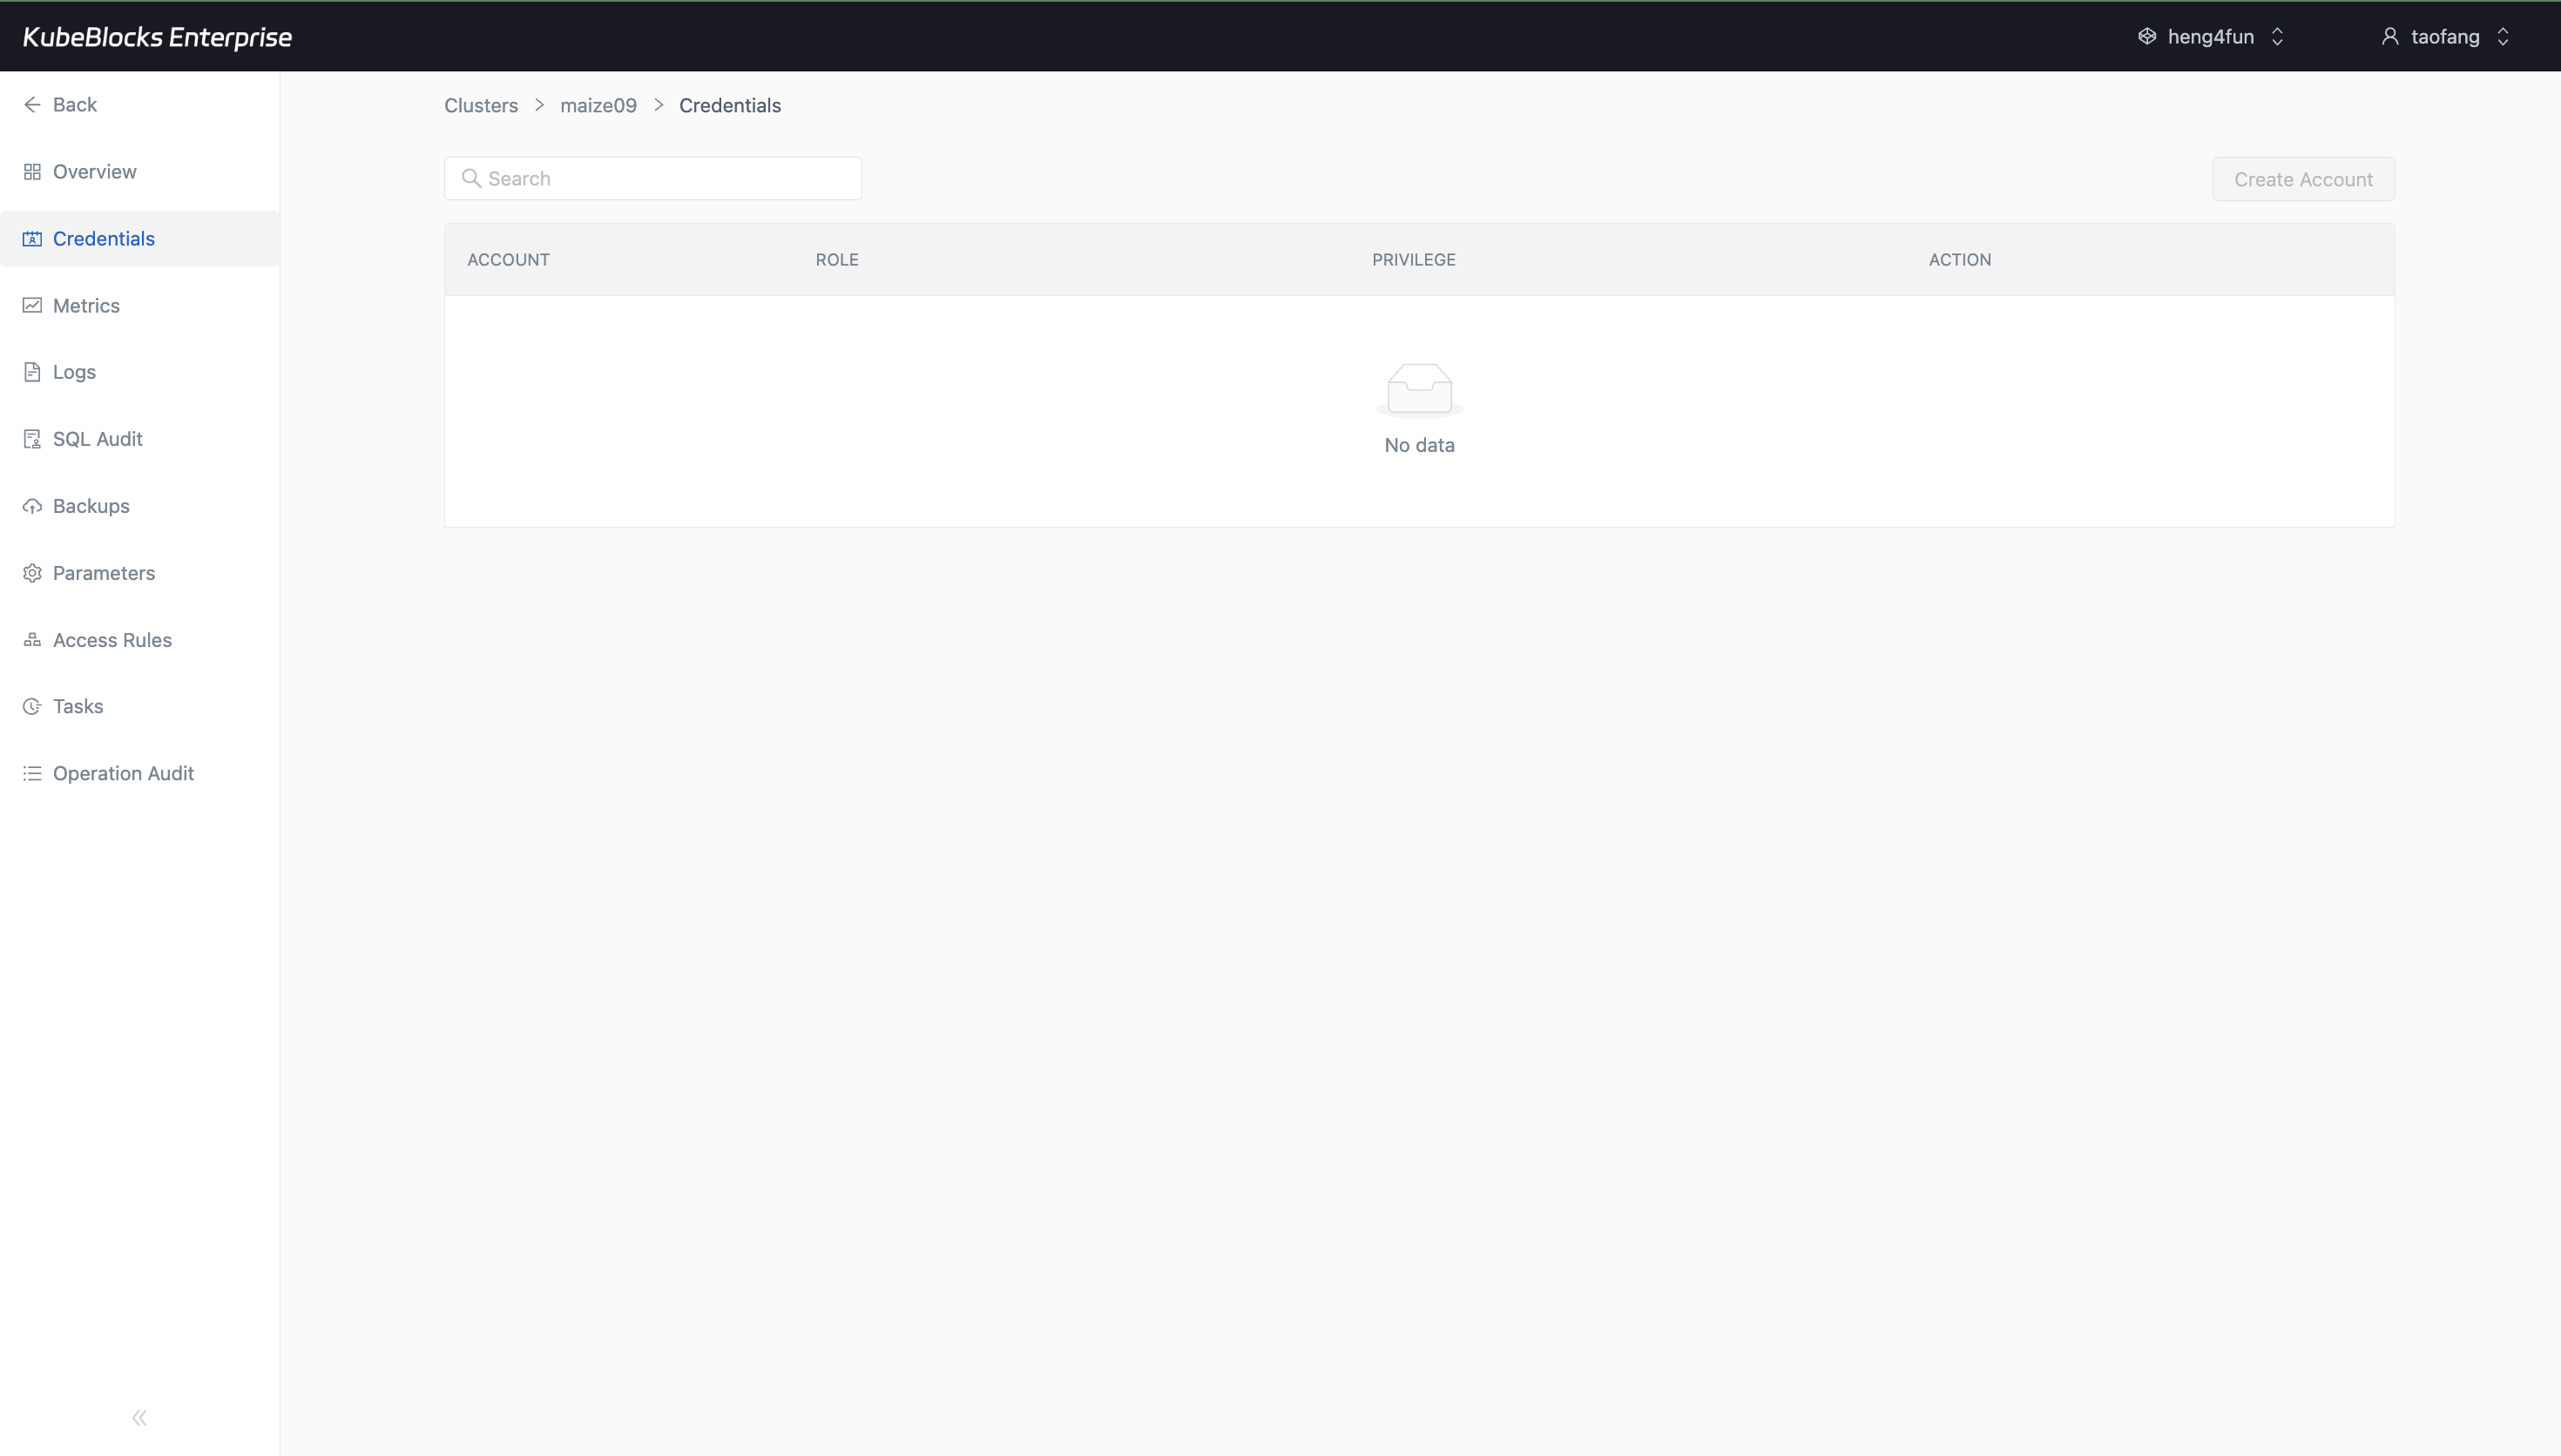Screen dimensions: 2561x1456
Task: Expand taofang up-down selector arrows
Action: point(2503,37)
